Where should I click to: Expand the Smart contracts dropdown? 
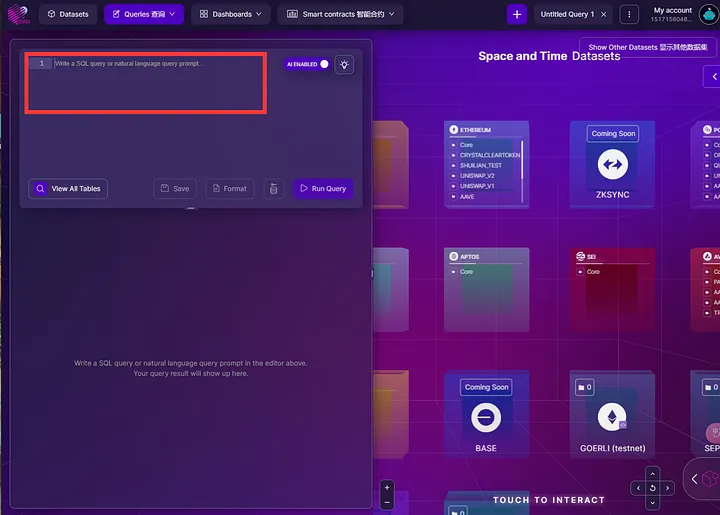340,14
